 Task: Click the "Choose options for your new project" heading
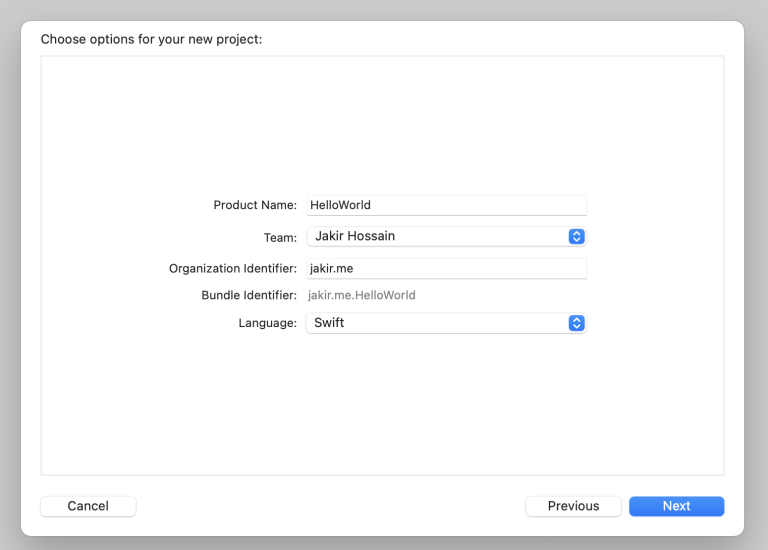[151, 40]
